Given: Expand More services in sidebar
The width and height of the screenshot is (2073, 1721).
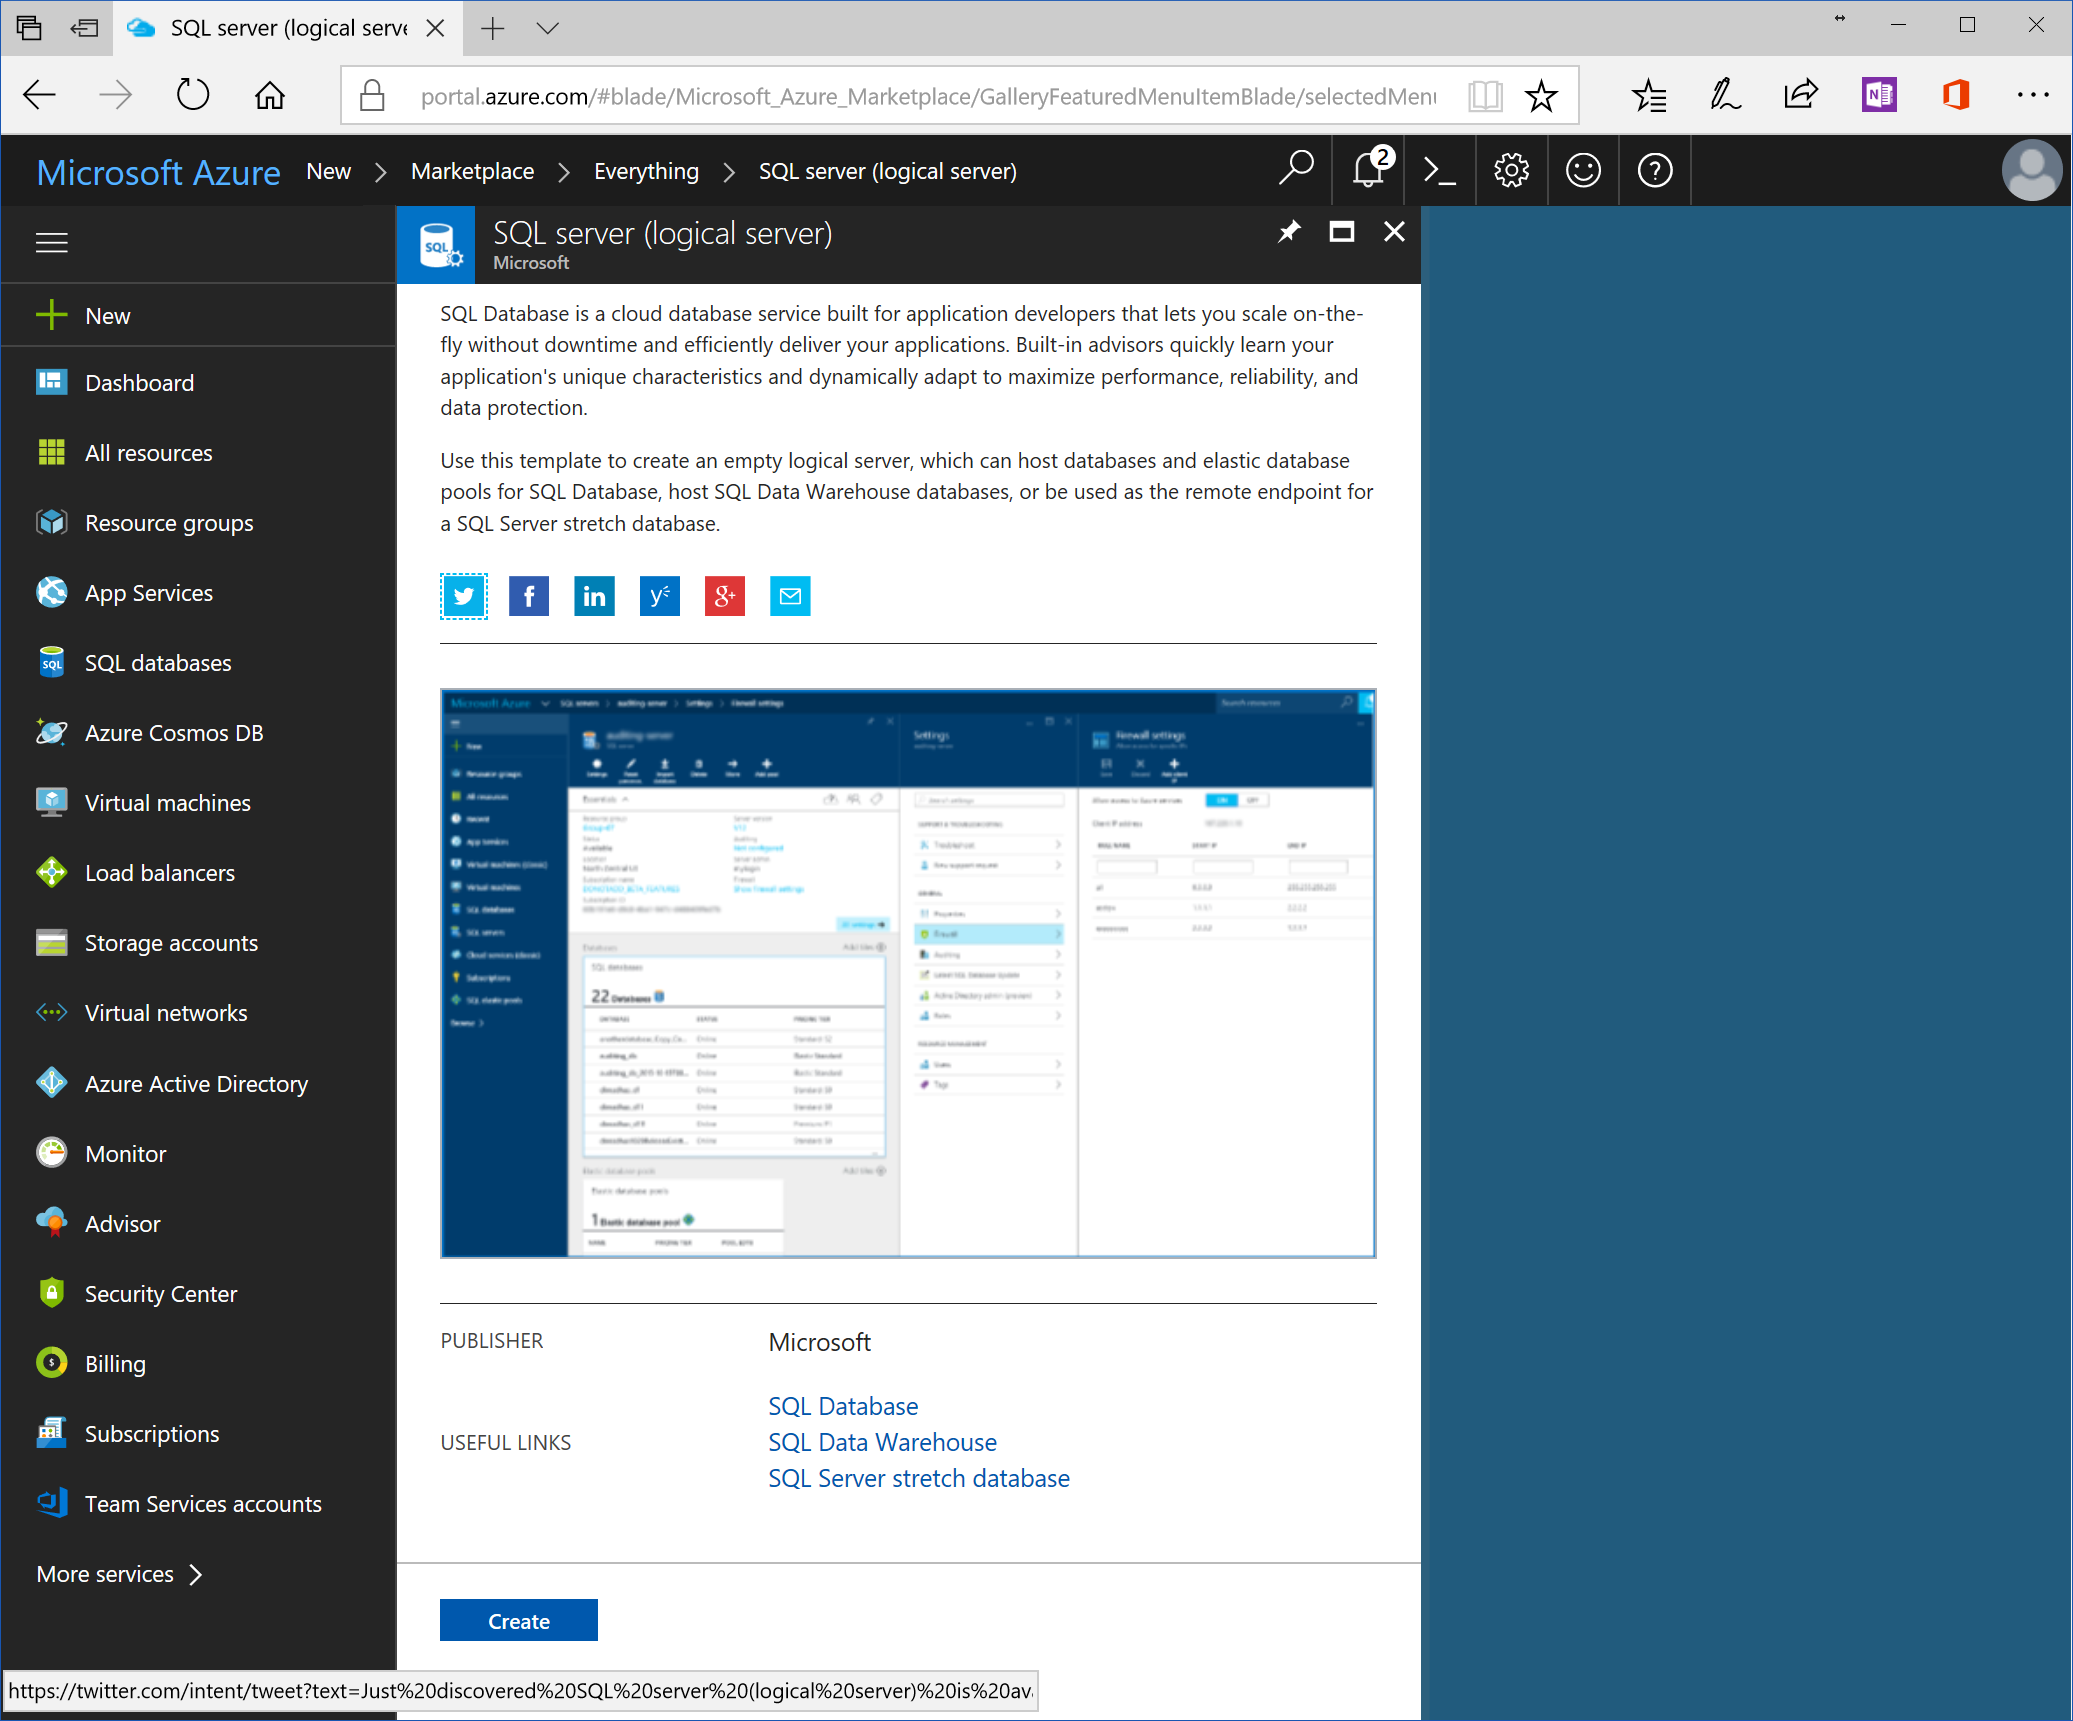Looking at the screenshot, I should pos(120,1574).
